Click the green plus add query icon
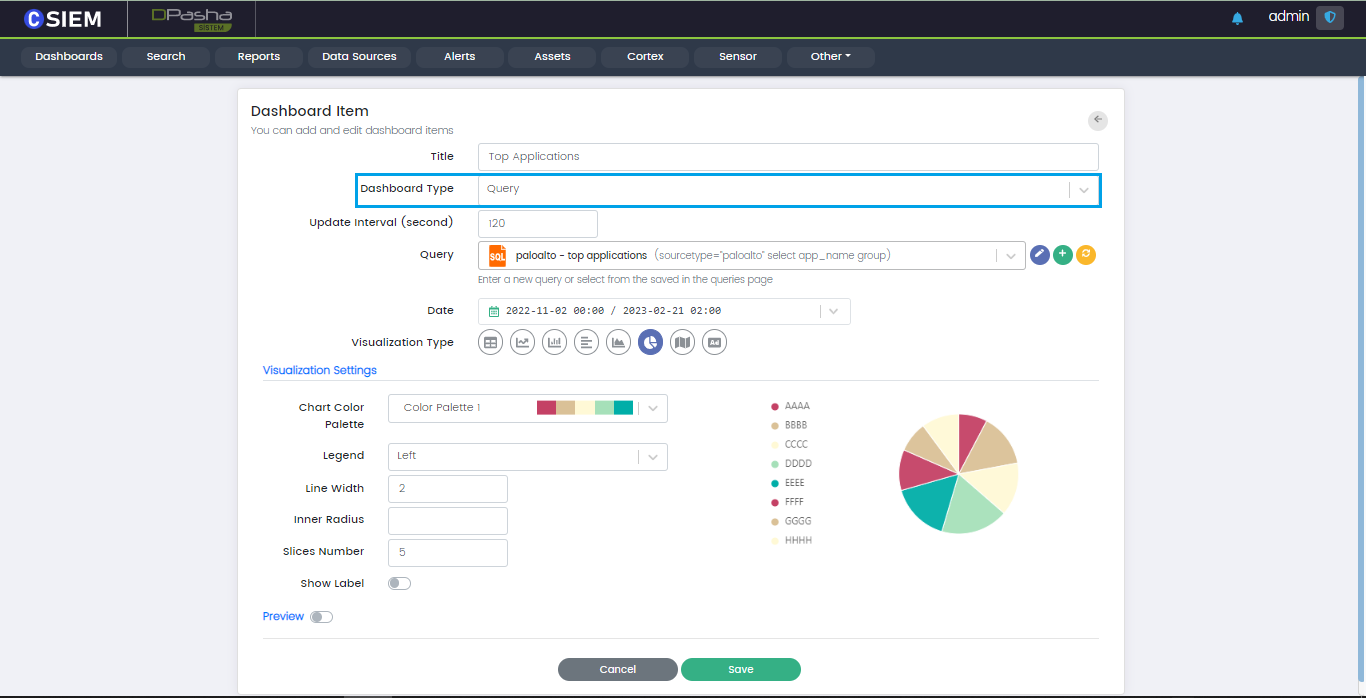Screen dimensions: 1366x698 point(1063,255)
